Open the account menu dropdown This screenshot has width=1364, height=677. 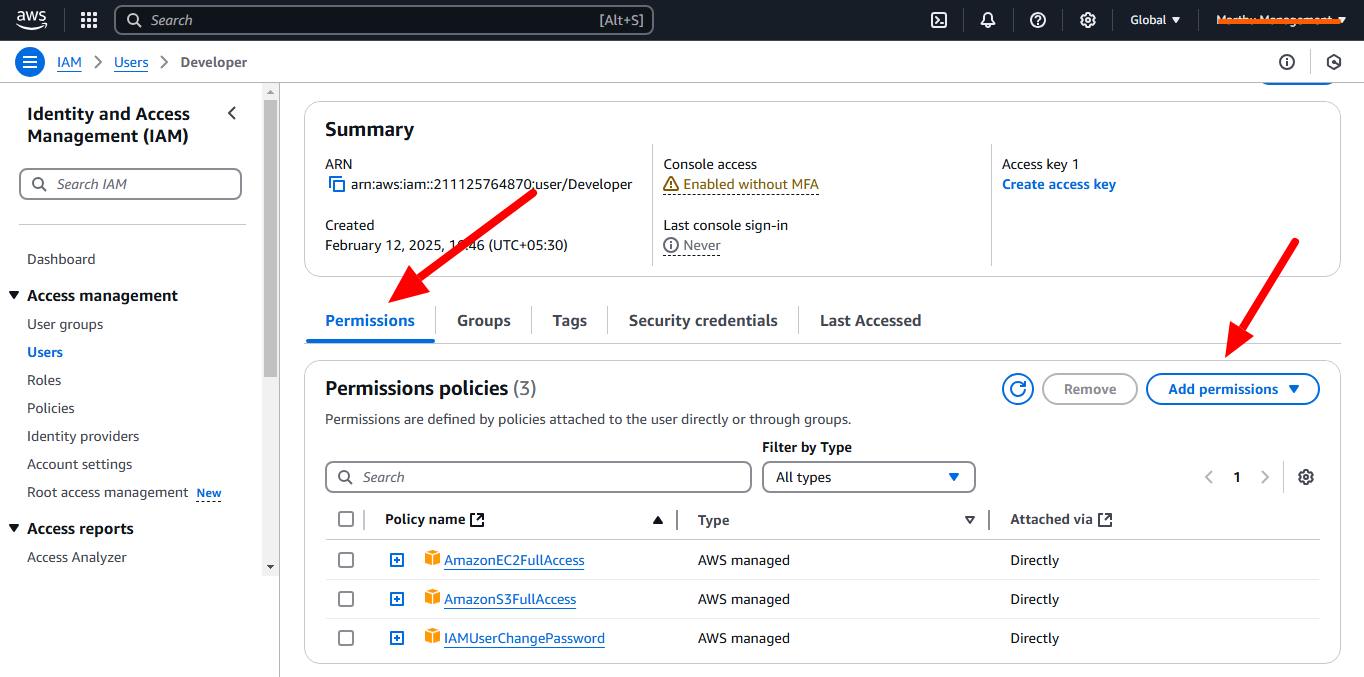tap(1281, 20)
